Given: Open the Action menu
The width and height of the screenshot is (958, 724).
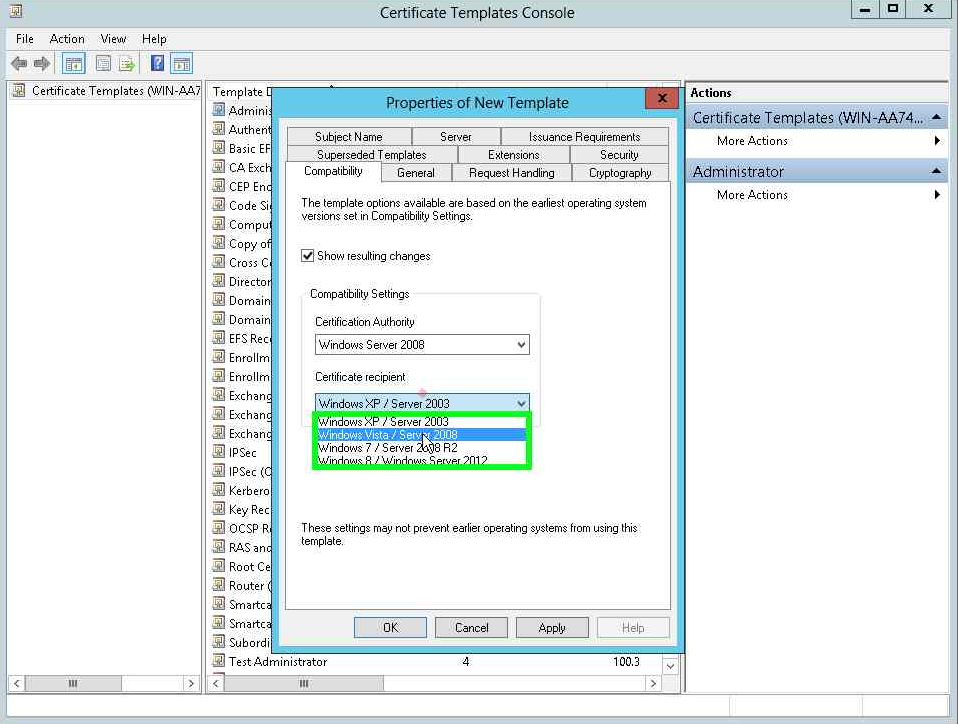Looking at the screenshot, I should pyautogui.click(x=67, y=38).
